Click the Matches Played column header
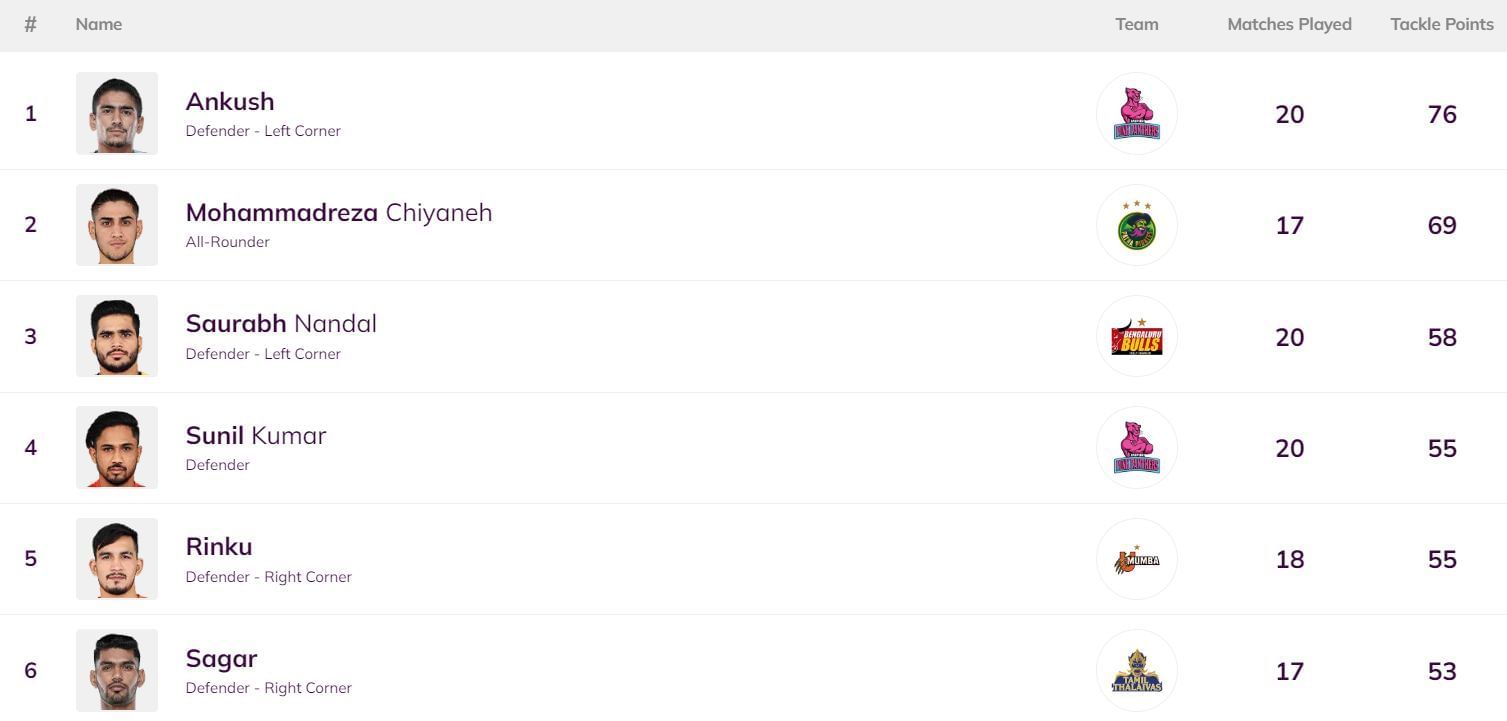This screenshot has width=1507, height=721. [1289, 24]
